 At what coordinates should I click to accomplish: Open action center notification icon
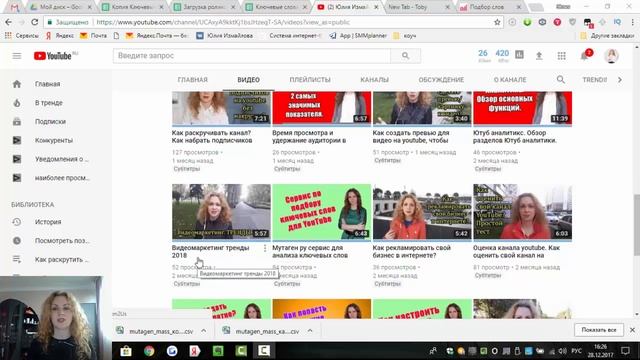point(625,351)
